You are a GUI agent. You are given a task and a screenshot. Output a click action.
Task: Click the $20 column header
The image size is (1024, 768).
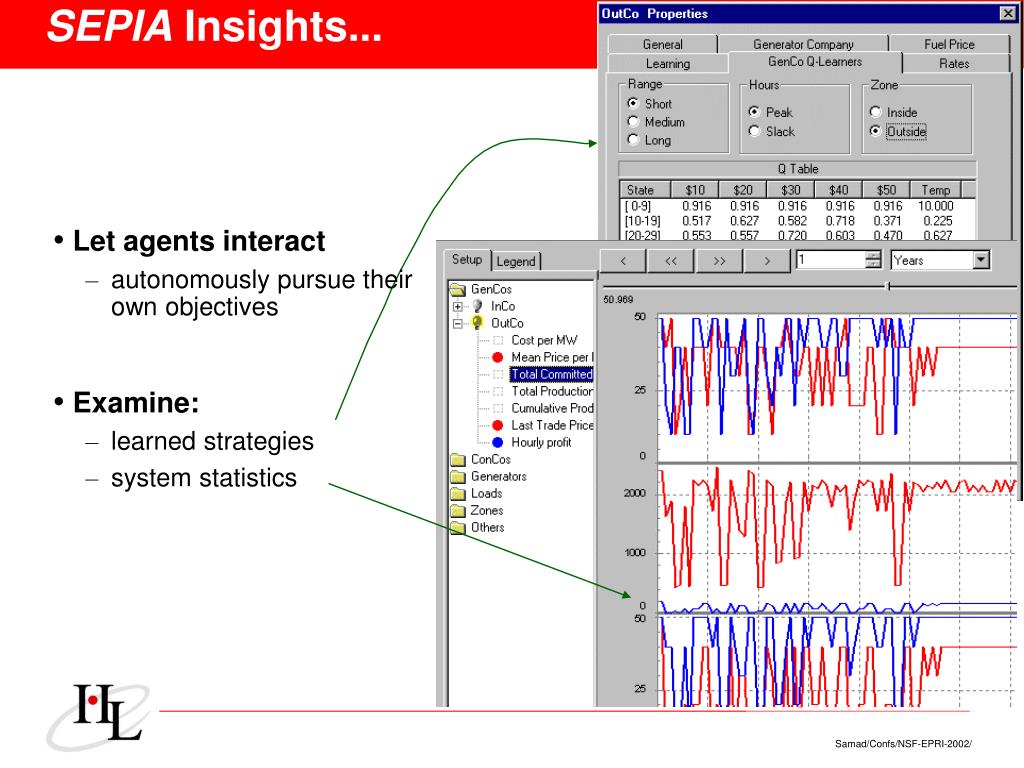743,189
